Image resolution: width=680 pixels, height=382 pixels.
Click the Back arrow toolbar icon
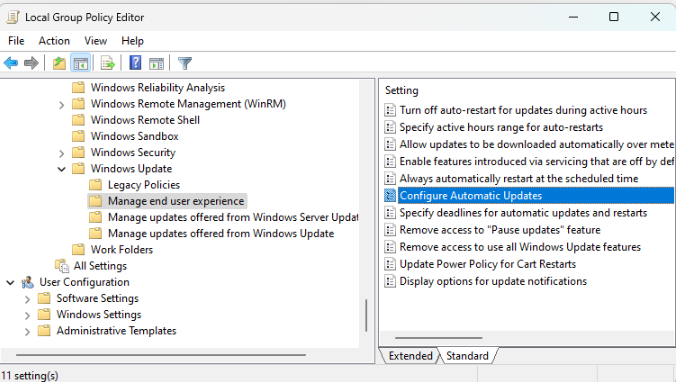point(11,63)
